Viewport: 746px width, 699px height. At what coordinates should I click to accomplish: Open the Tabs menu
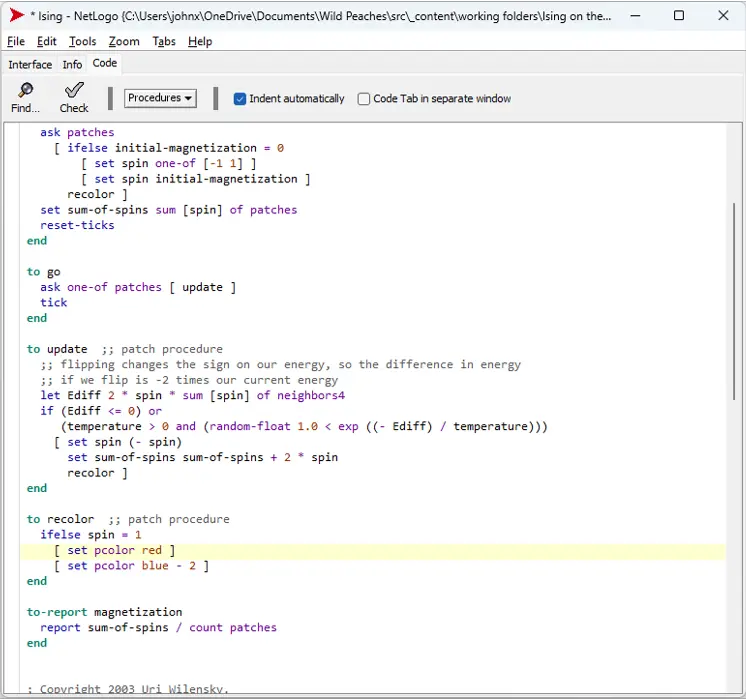pyautogui.click(x=164, y=41)
